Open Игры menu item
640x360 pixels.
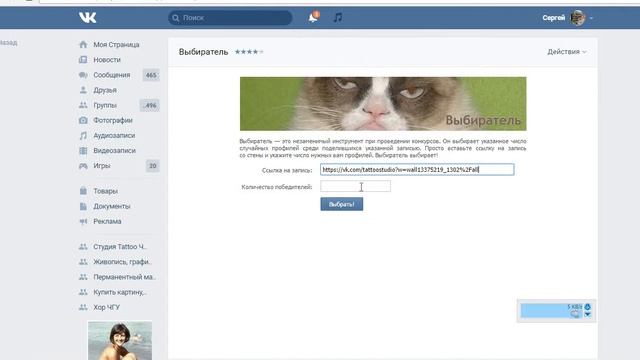coord(102,166)
